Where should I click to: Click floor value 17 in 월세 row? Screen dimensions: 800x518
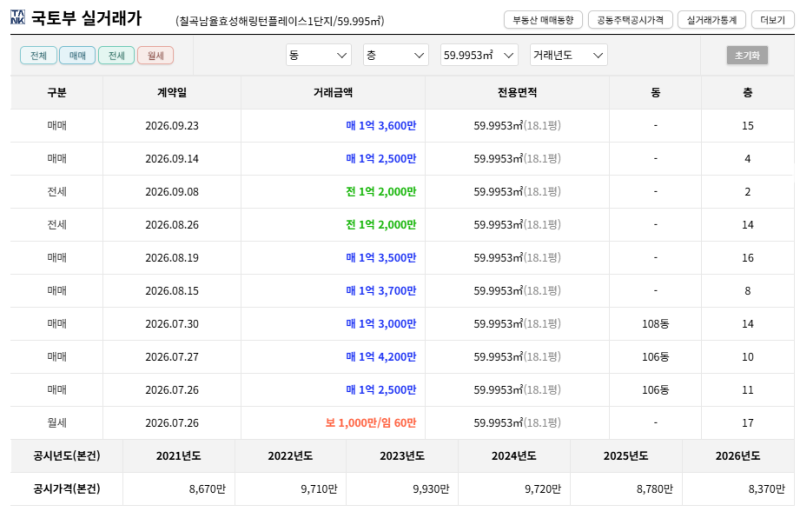pos(747,423)
